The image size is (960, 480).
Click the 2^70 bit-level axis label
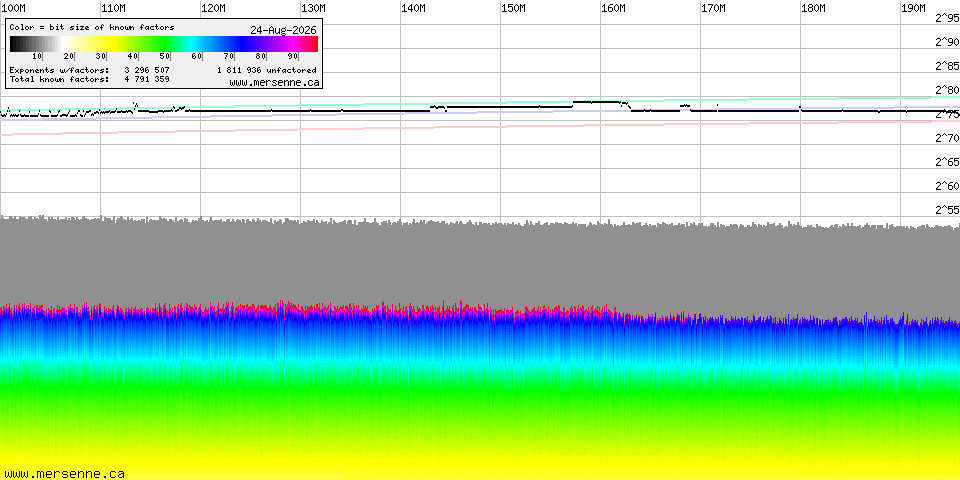947,138
